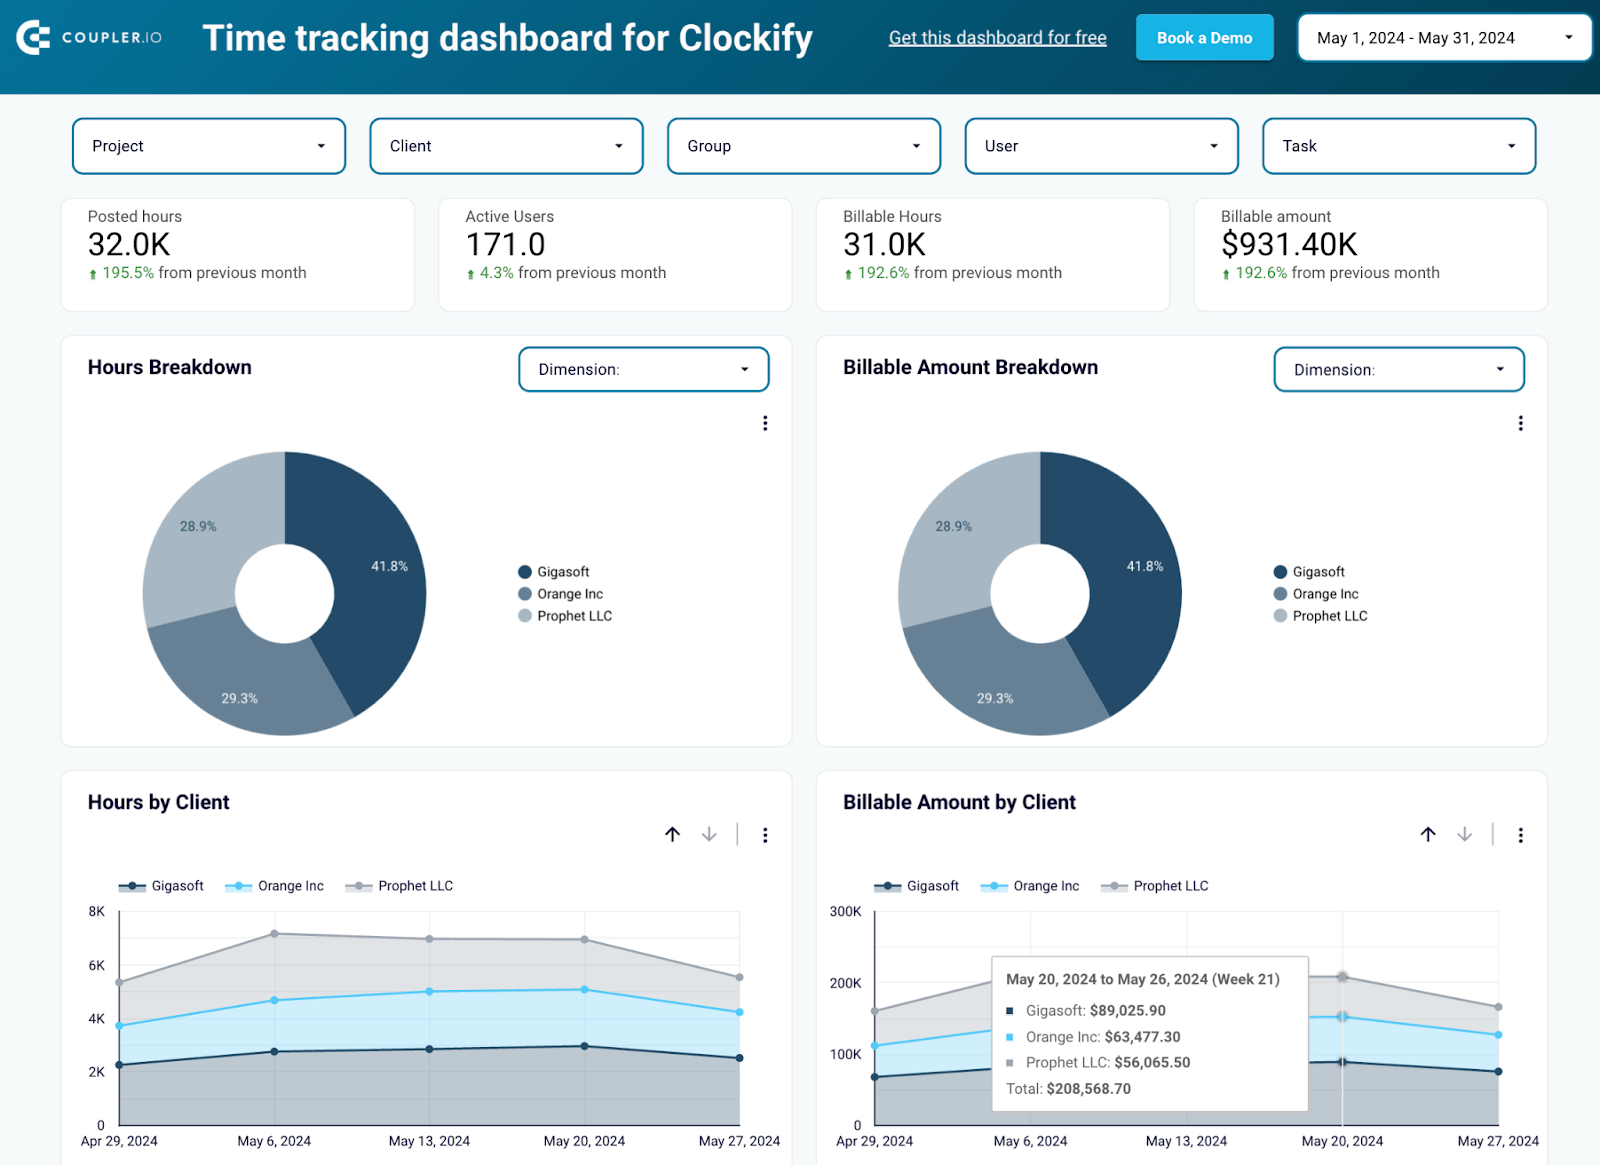Click Gigasoft legend dot in Hours Breakdown
This screenshot has width=1600, height=1165.
[x=525, y=572]
